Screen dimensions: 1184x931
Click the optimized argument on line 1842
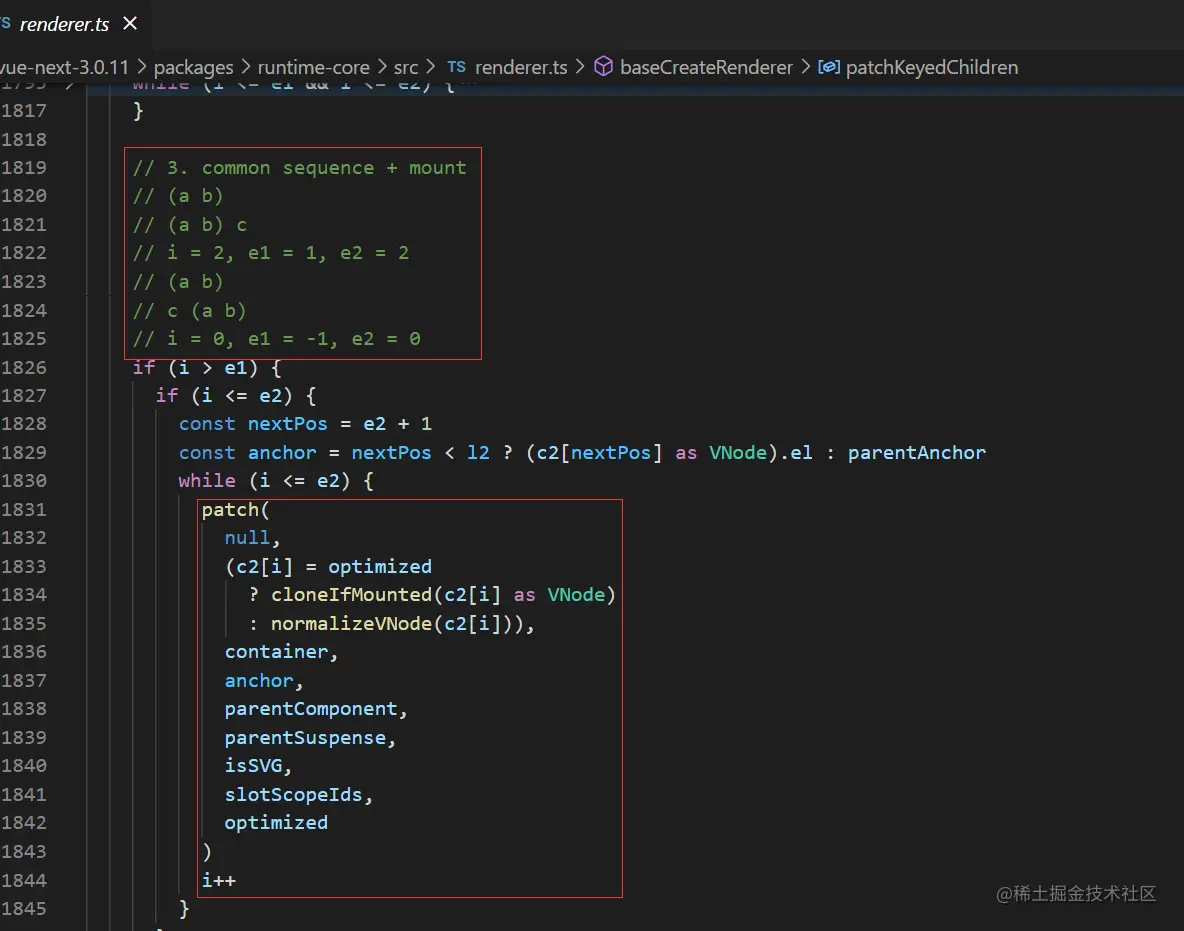pos(276,822)
